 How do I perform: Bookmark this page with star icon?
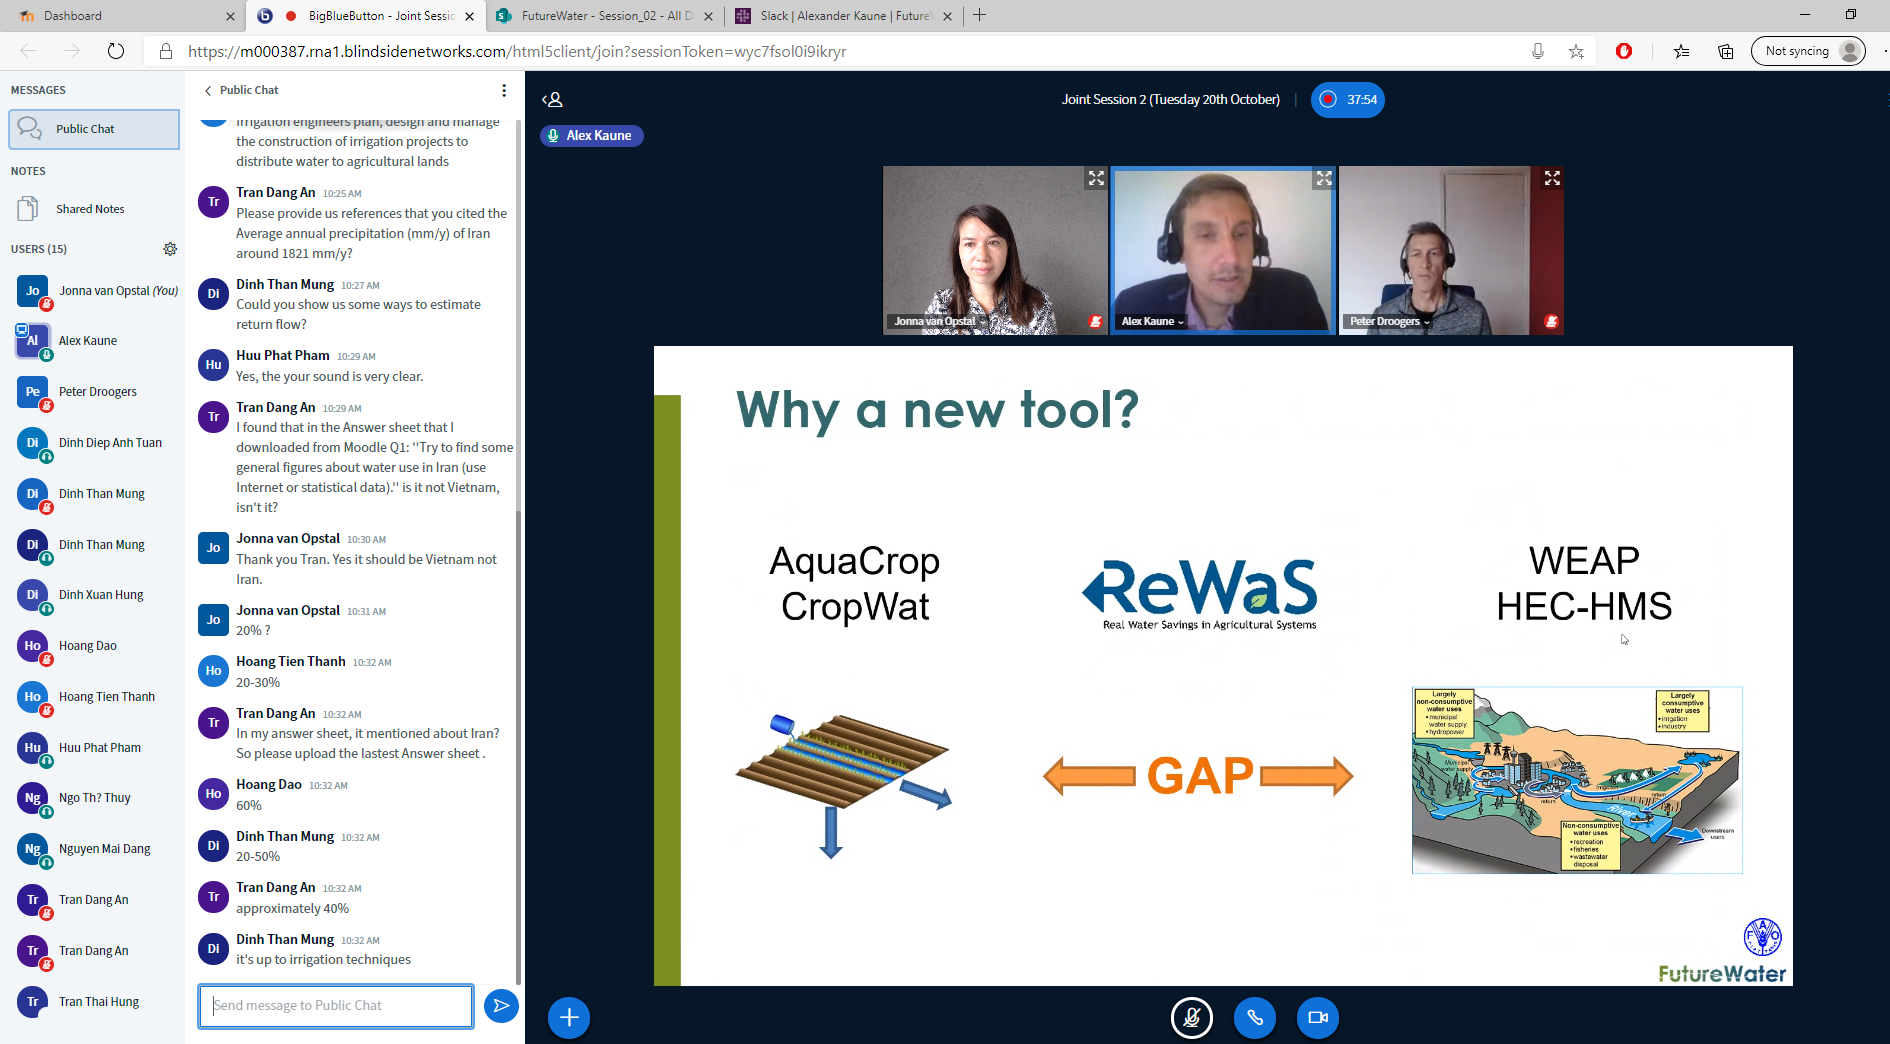point(1576,51)
